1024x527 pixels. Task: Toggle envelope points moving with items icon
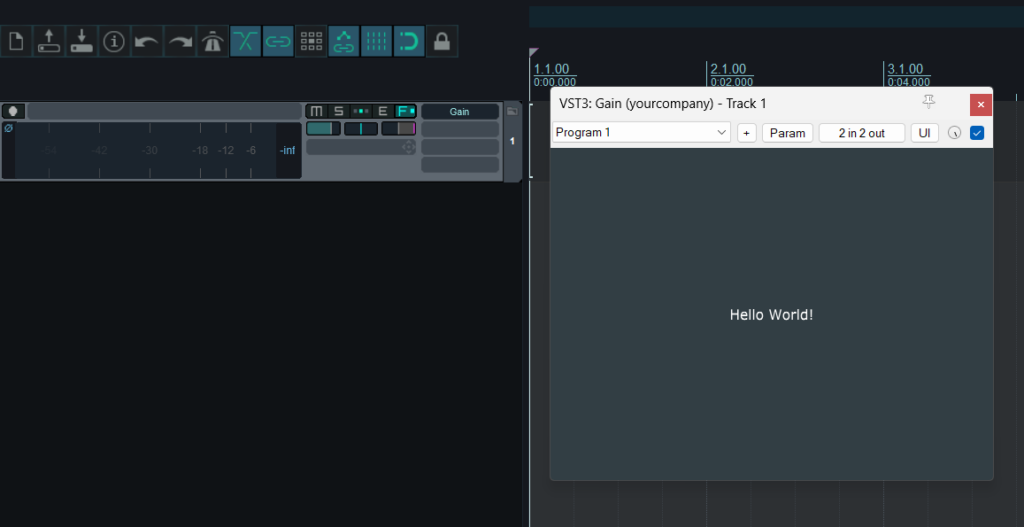344,42
